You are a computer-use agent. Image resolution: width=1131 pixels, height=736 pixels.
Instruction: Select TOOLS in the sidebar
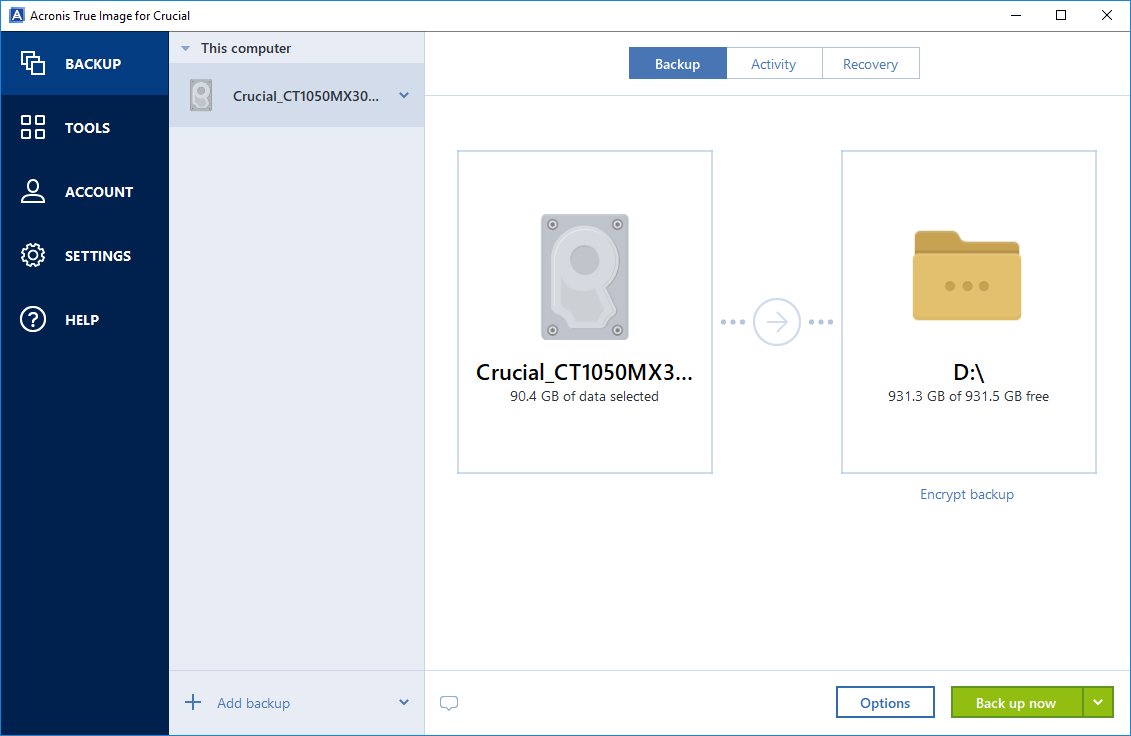84,128
